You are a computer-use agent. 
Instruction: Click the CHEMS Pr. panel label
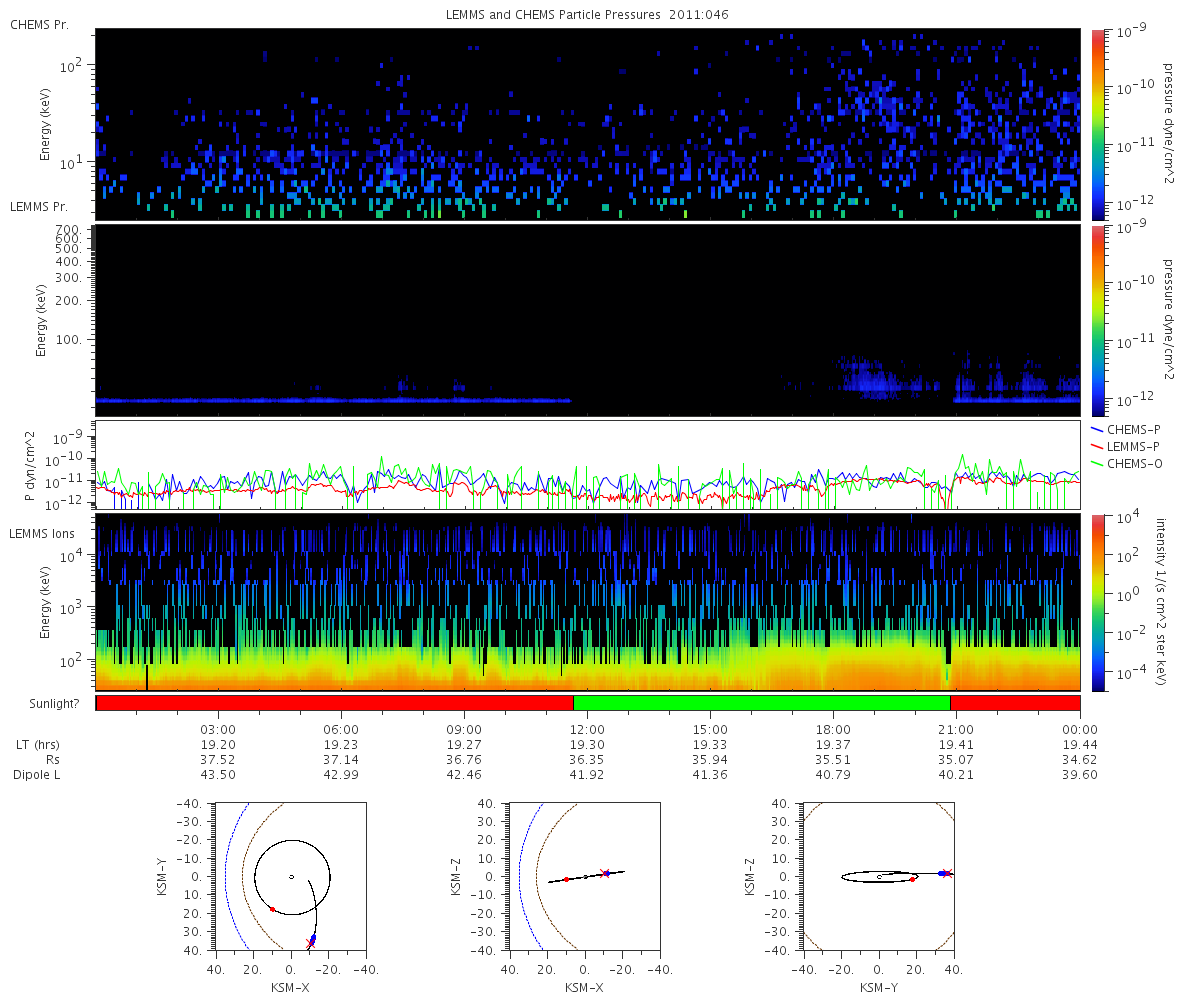(39, 24)
